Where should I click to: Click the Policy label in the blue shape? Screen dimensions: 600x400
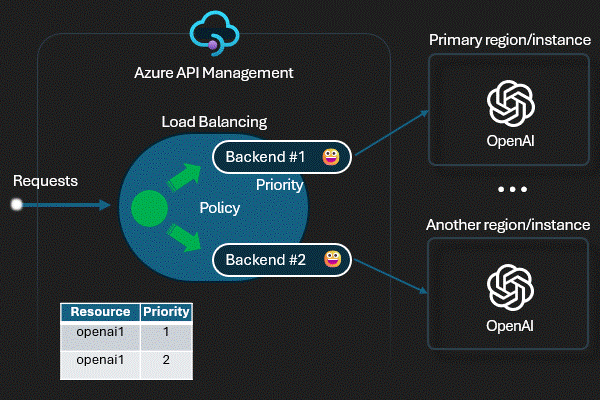pos(220,208)
